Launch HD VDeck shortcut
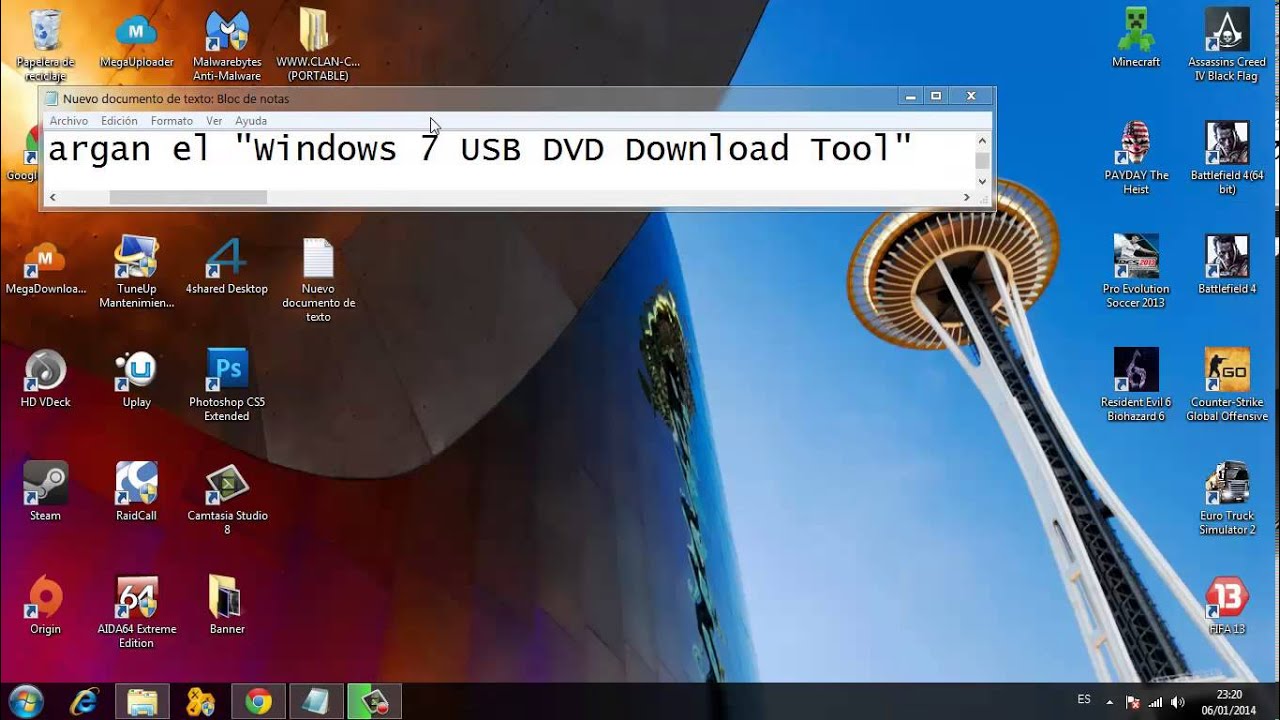 [45, 380]
